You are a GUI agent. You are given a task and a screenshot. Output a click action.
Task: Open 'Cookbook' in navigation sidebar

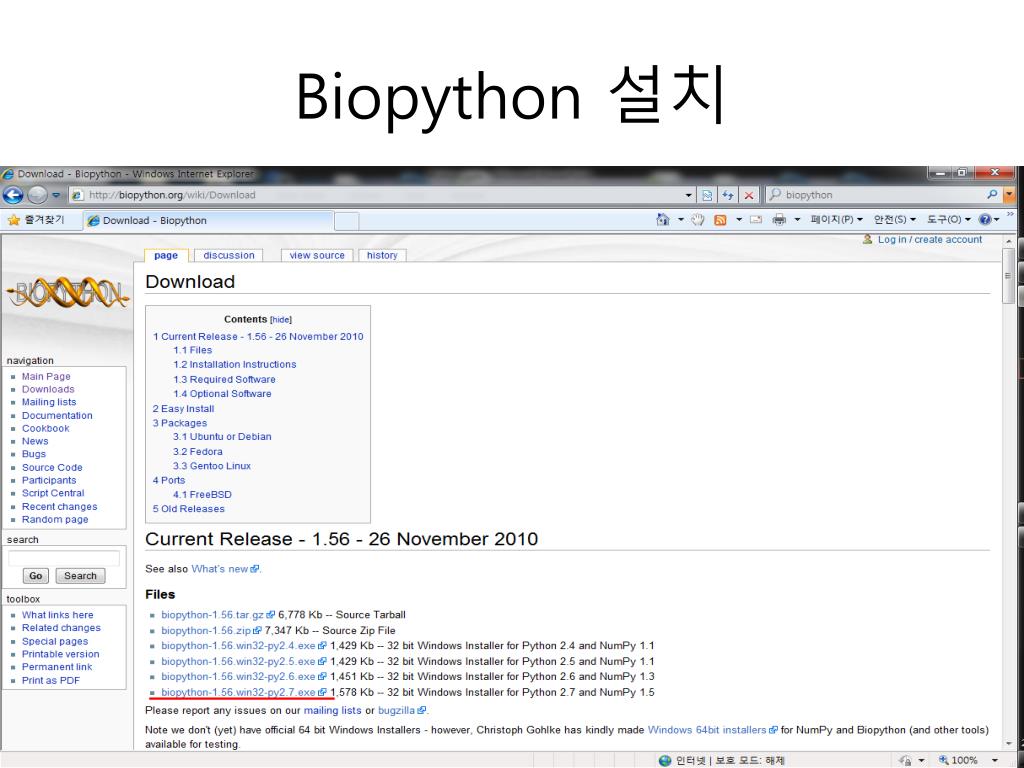click(x=45, y=428)
